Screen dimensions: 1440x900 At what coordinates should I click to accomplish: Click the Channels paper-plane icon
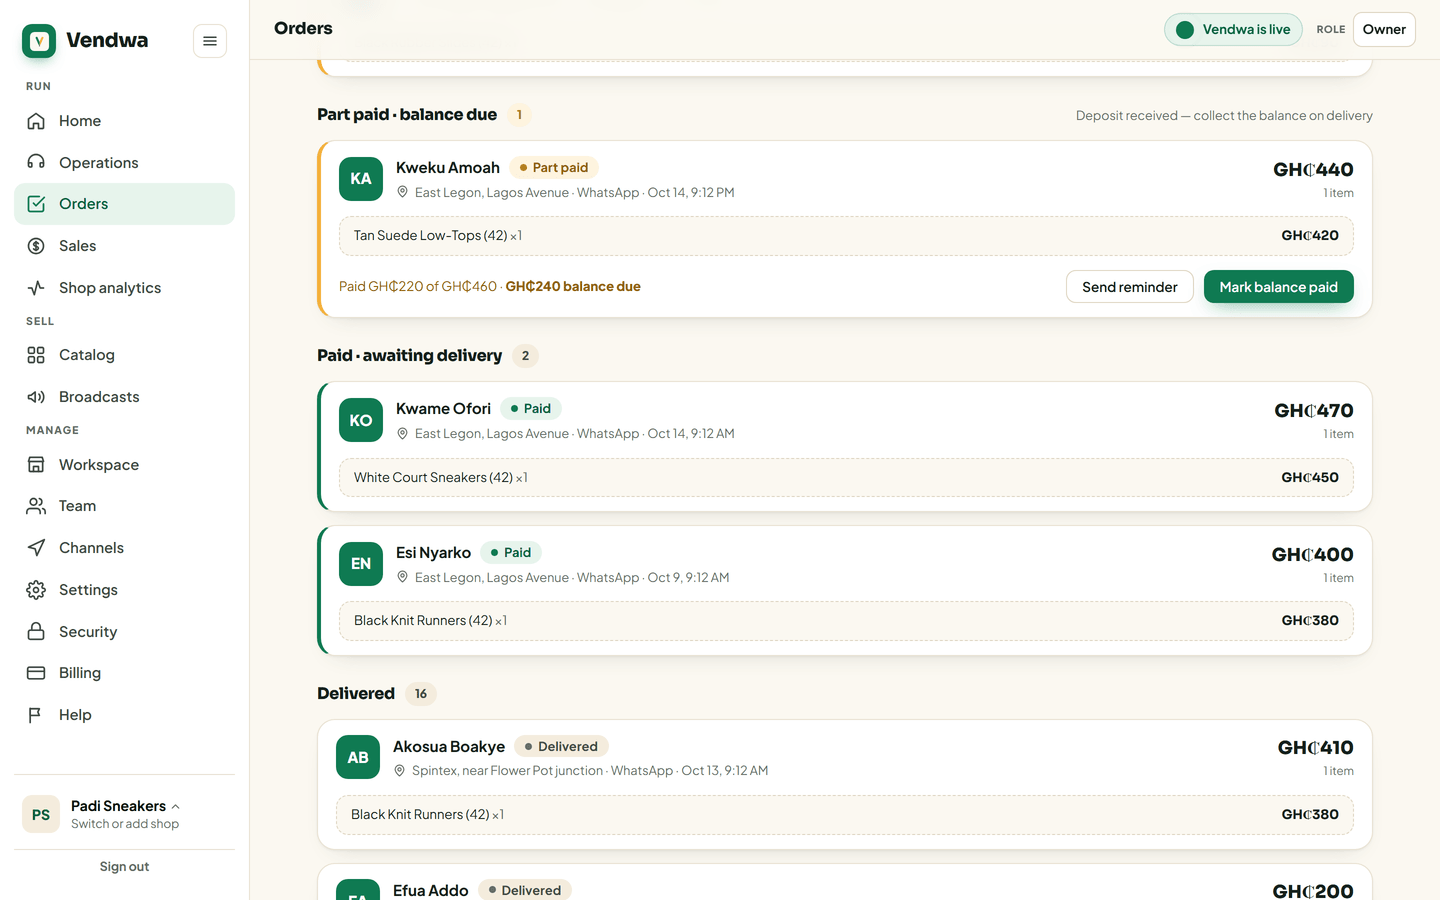pos(36,548)
